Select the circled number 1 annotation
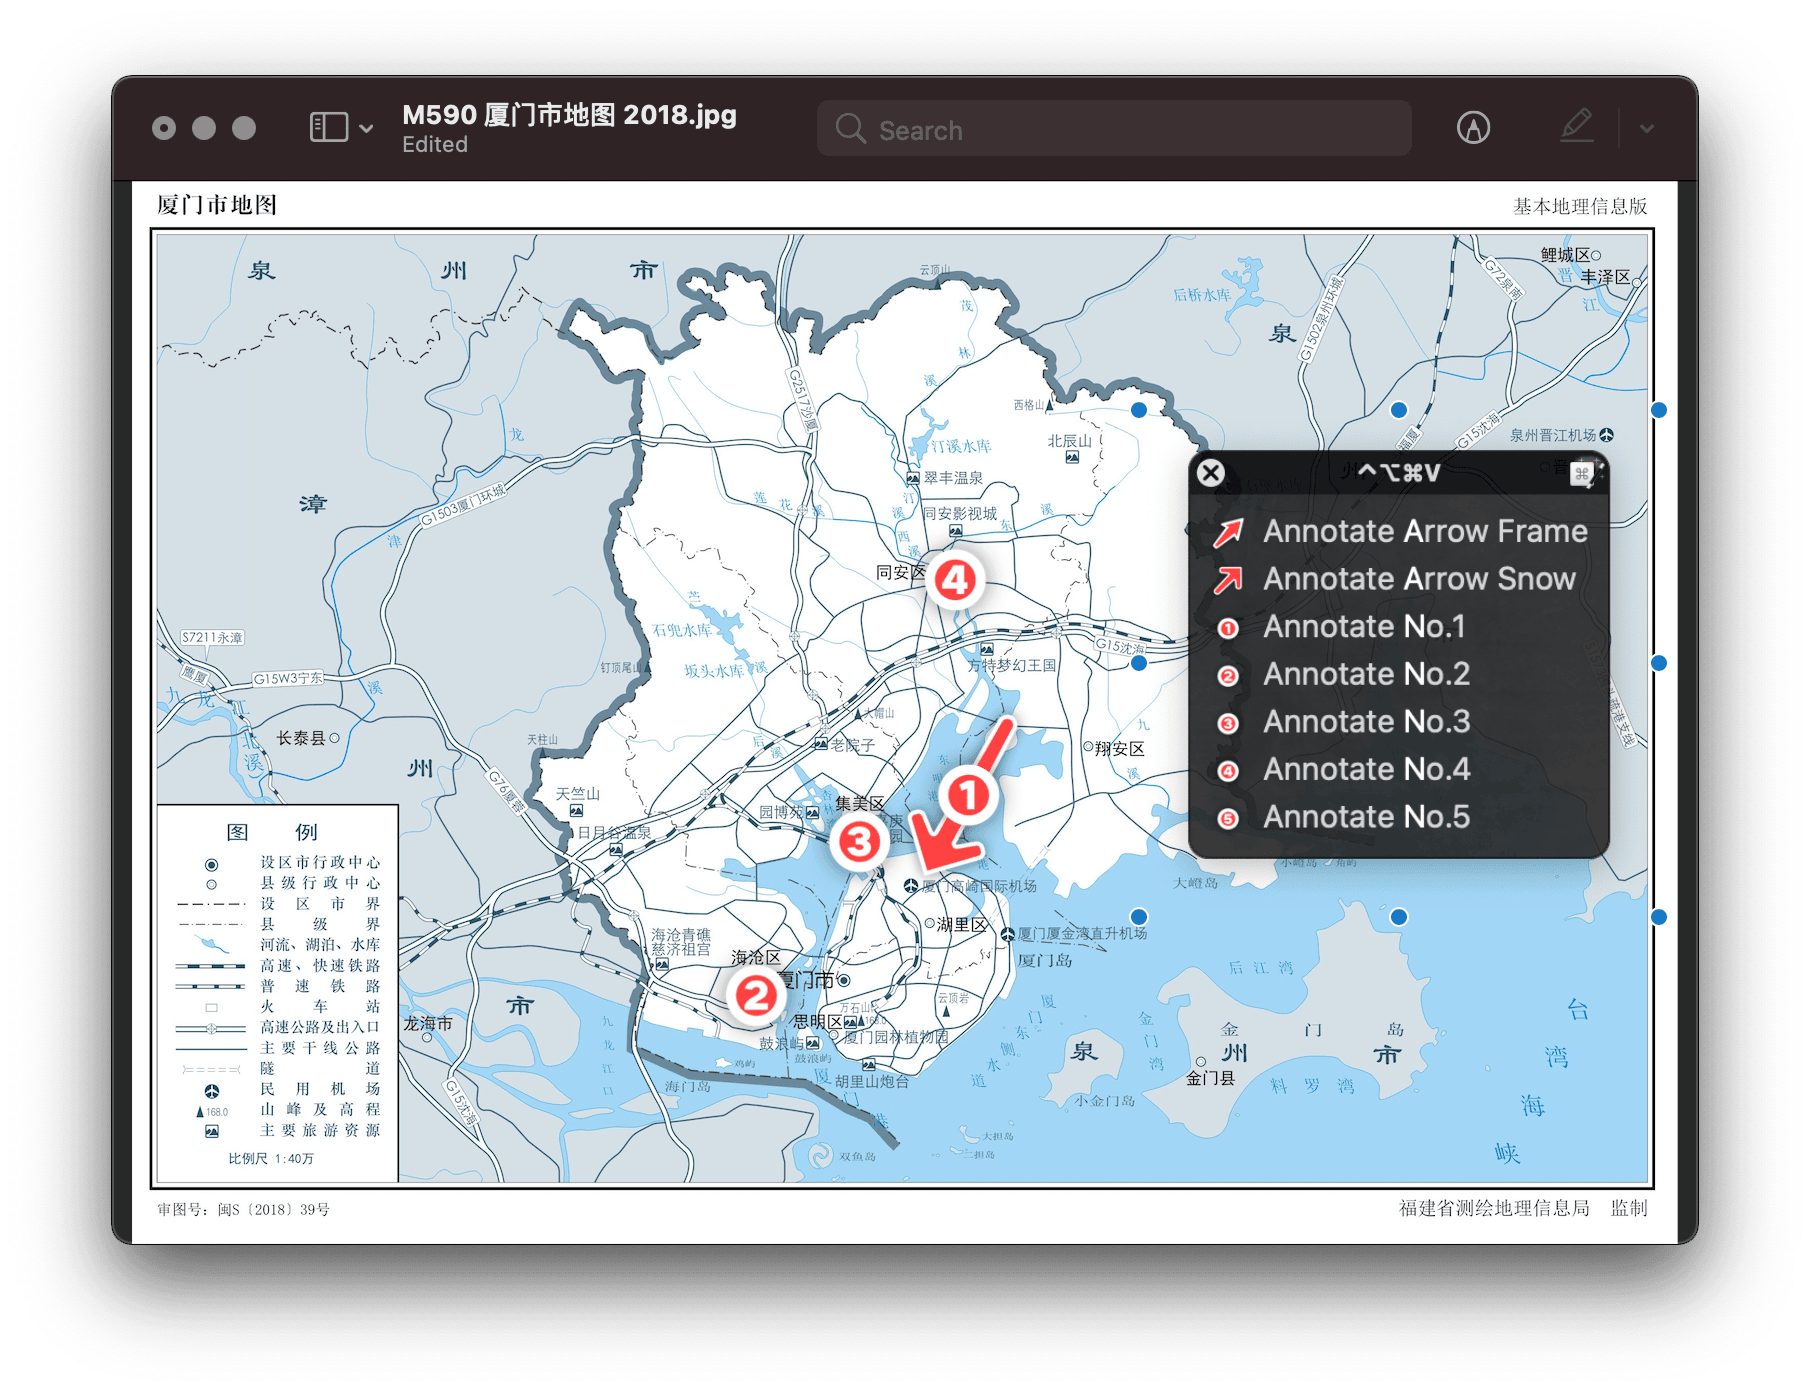Viewport: 1810px width, 1392px height. (x=968, y=797)
